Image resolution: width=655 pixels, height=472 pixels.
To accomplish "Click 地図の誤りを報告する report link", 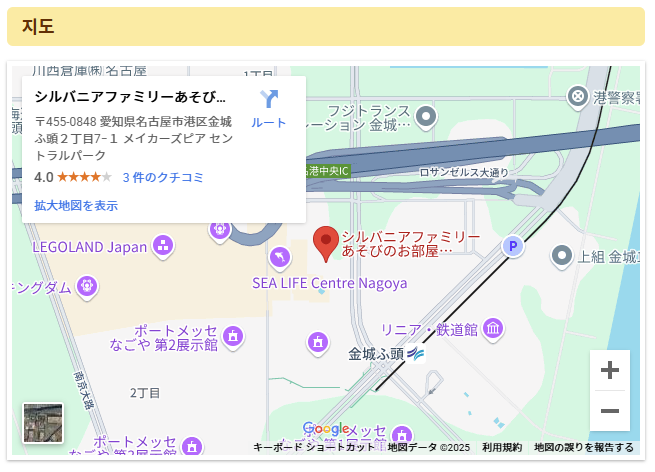I will click(584, 447).
